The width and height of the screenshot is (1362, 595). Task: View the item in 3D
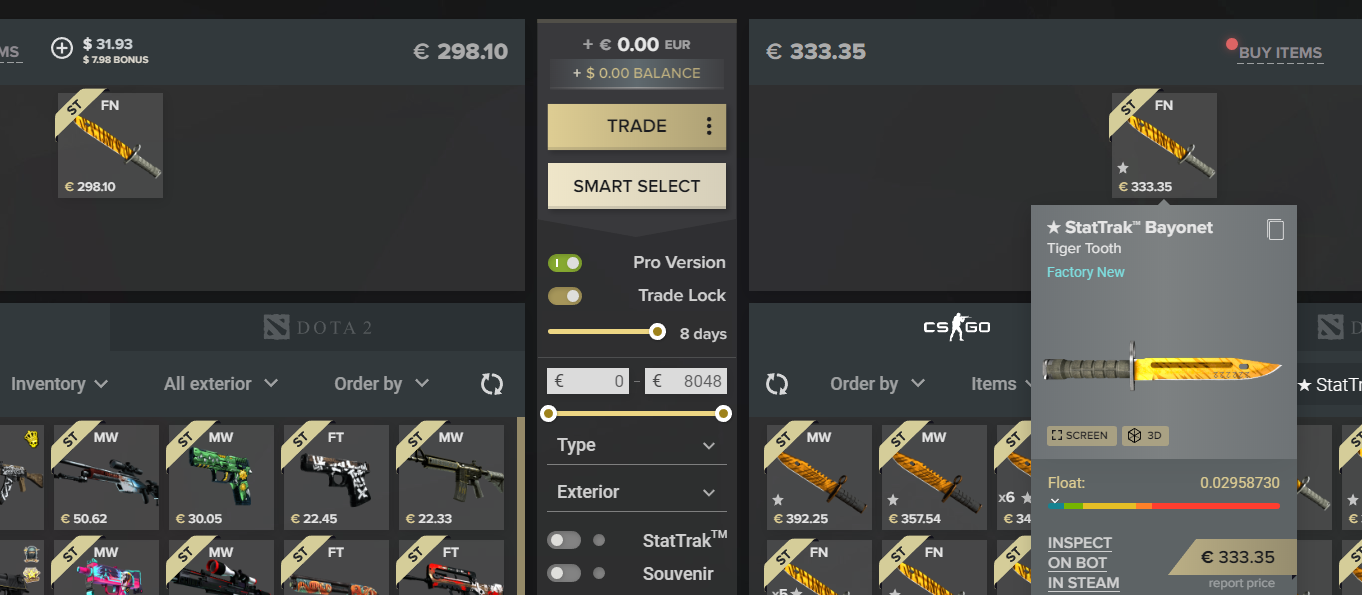coord(1145,436)
